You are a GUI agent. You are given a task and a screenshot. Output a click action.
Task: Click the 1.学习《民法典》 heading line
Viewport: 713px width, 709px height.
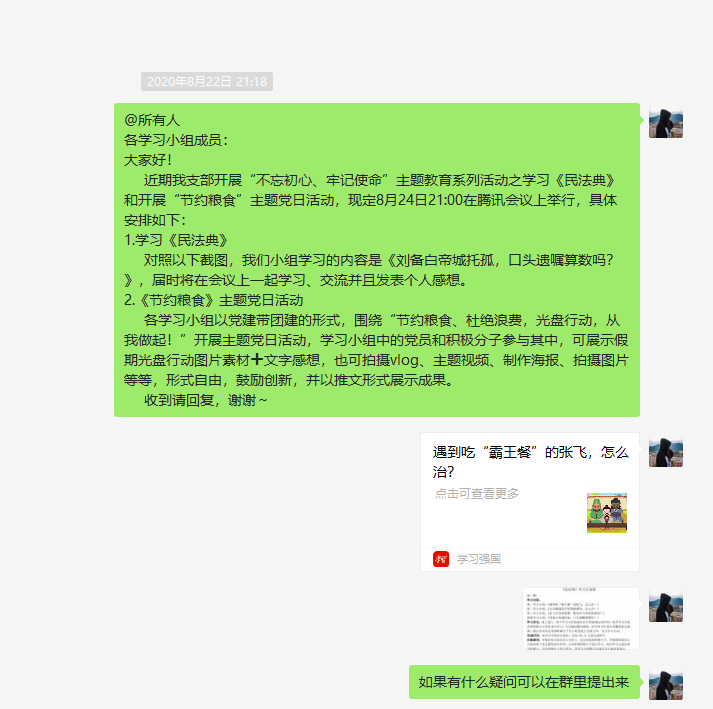click(176, 240)
